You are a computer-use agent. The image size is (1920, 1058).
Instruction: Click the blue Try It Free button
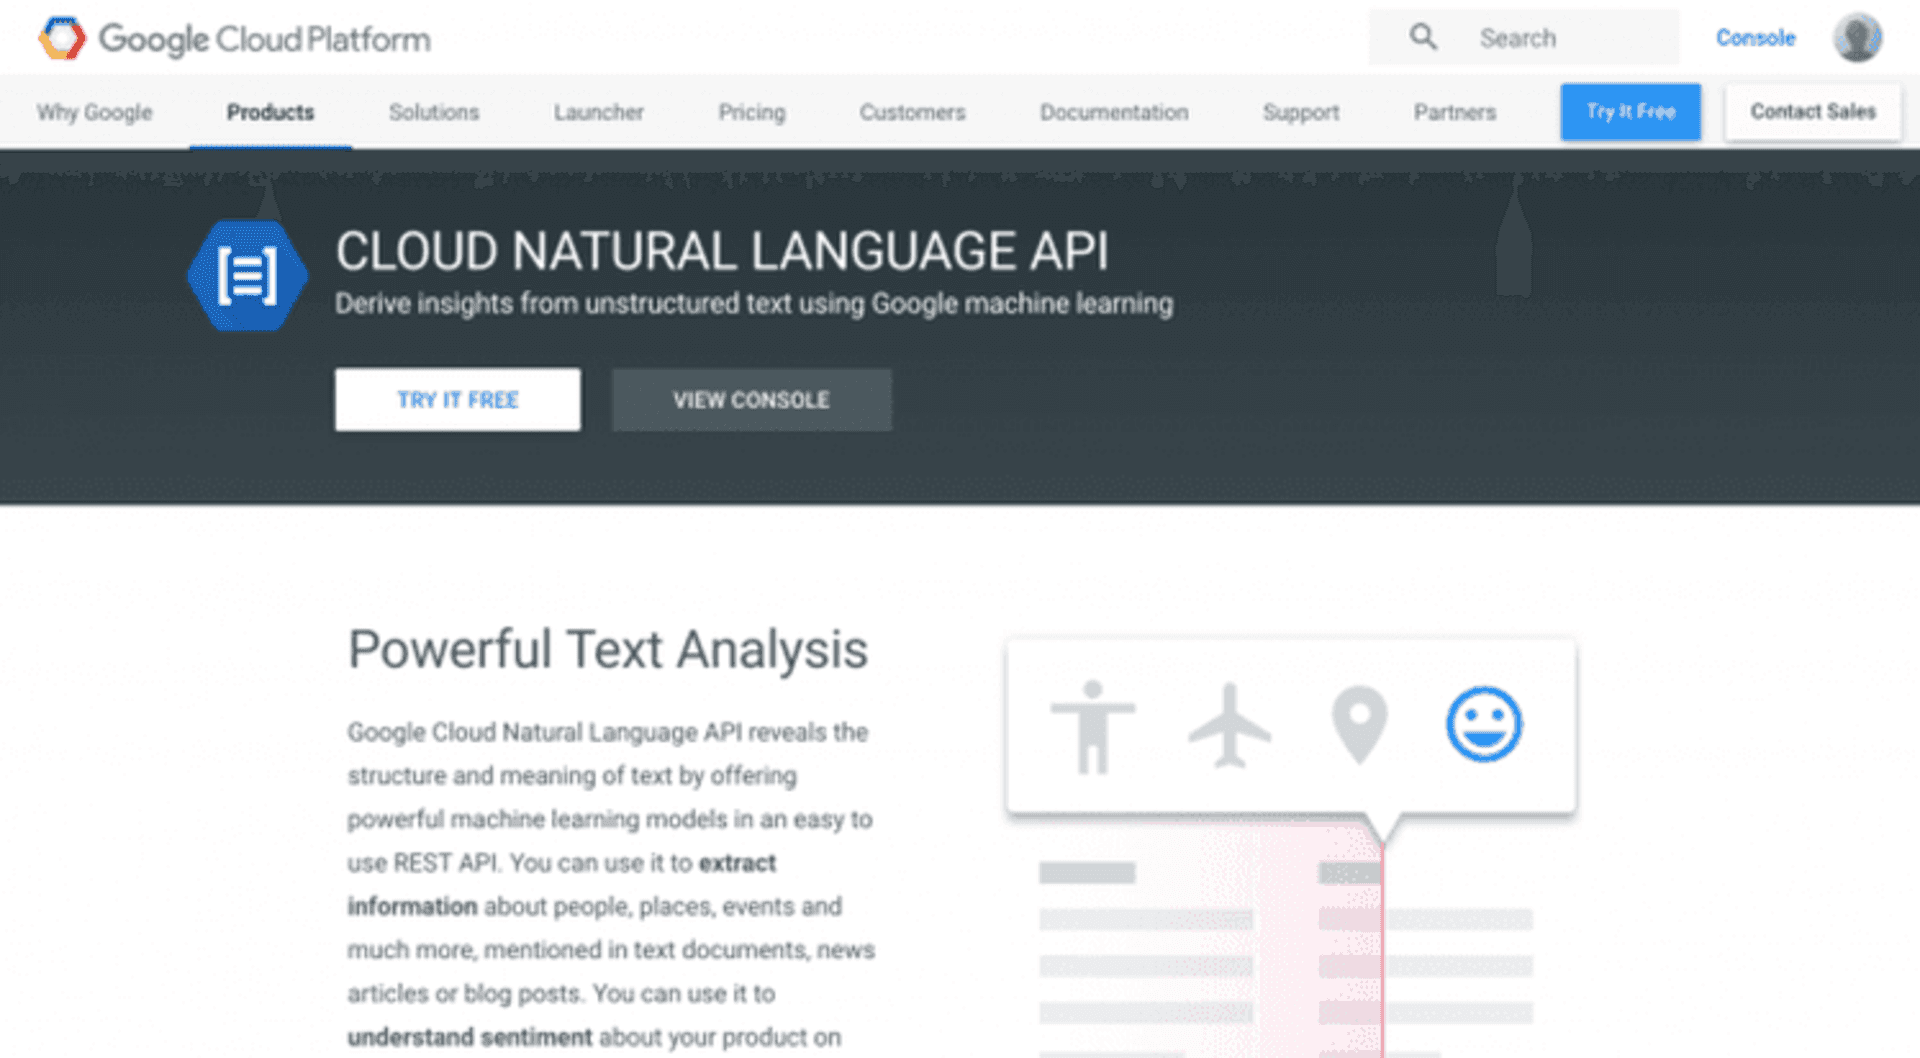point(1630,112)
